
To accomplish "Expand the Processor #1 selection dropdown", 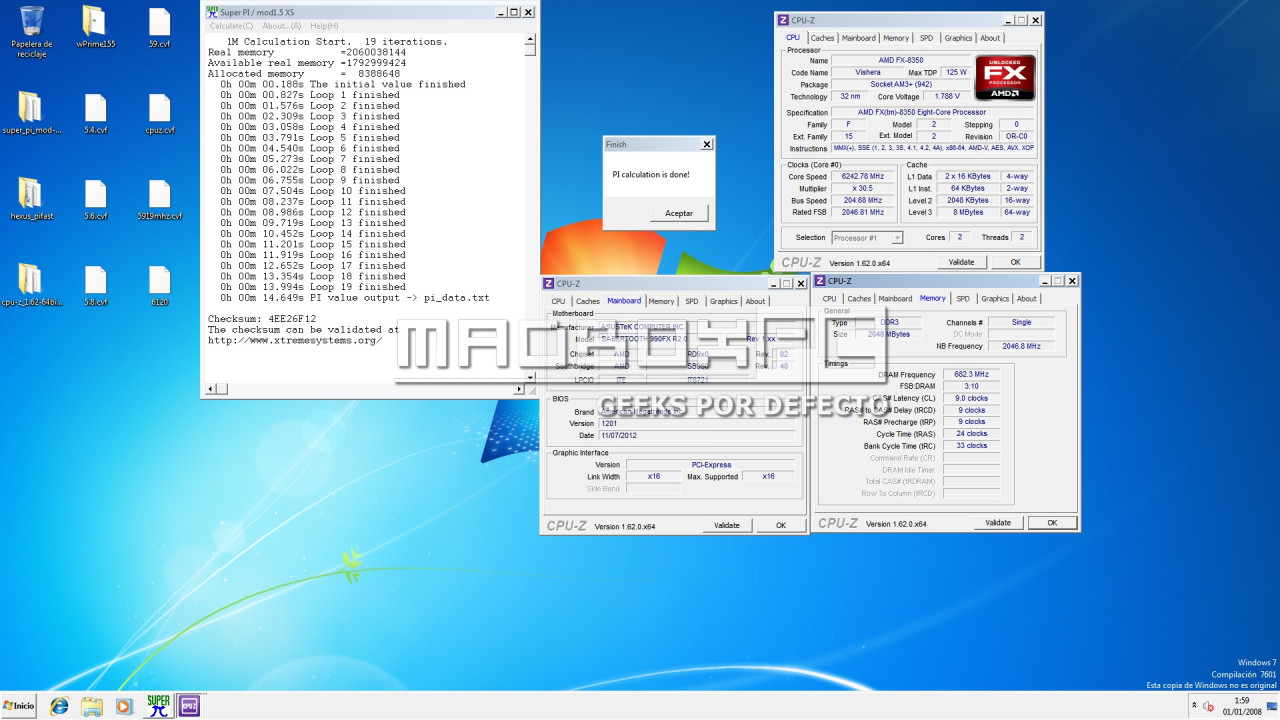I will click(x=867, y=238).
